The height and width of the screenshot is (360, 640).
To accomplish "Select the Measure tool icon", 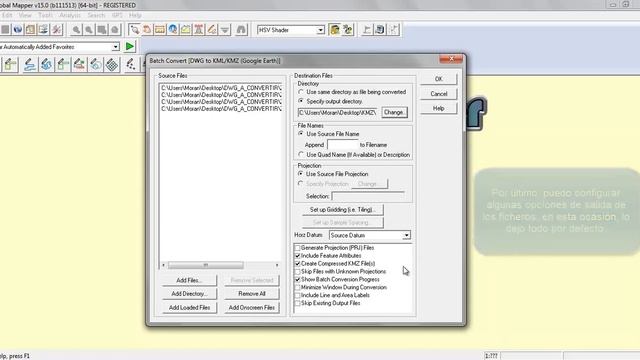I will pyautogui.click(x=160, y=29).
